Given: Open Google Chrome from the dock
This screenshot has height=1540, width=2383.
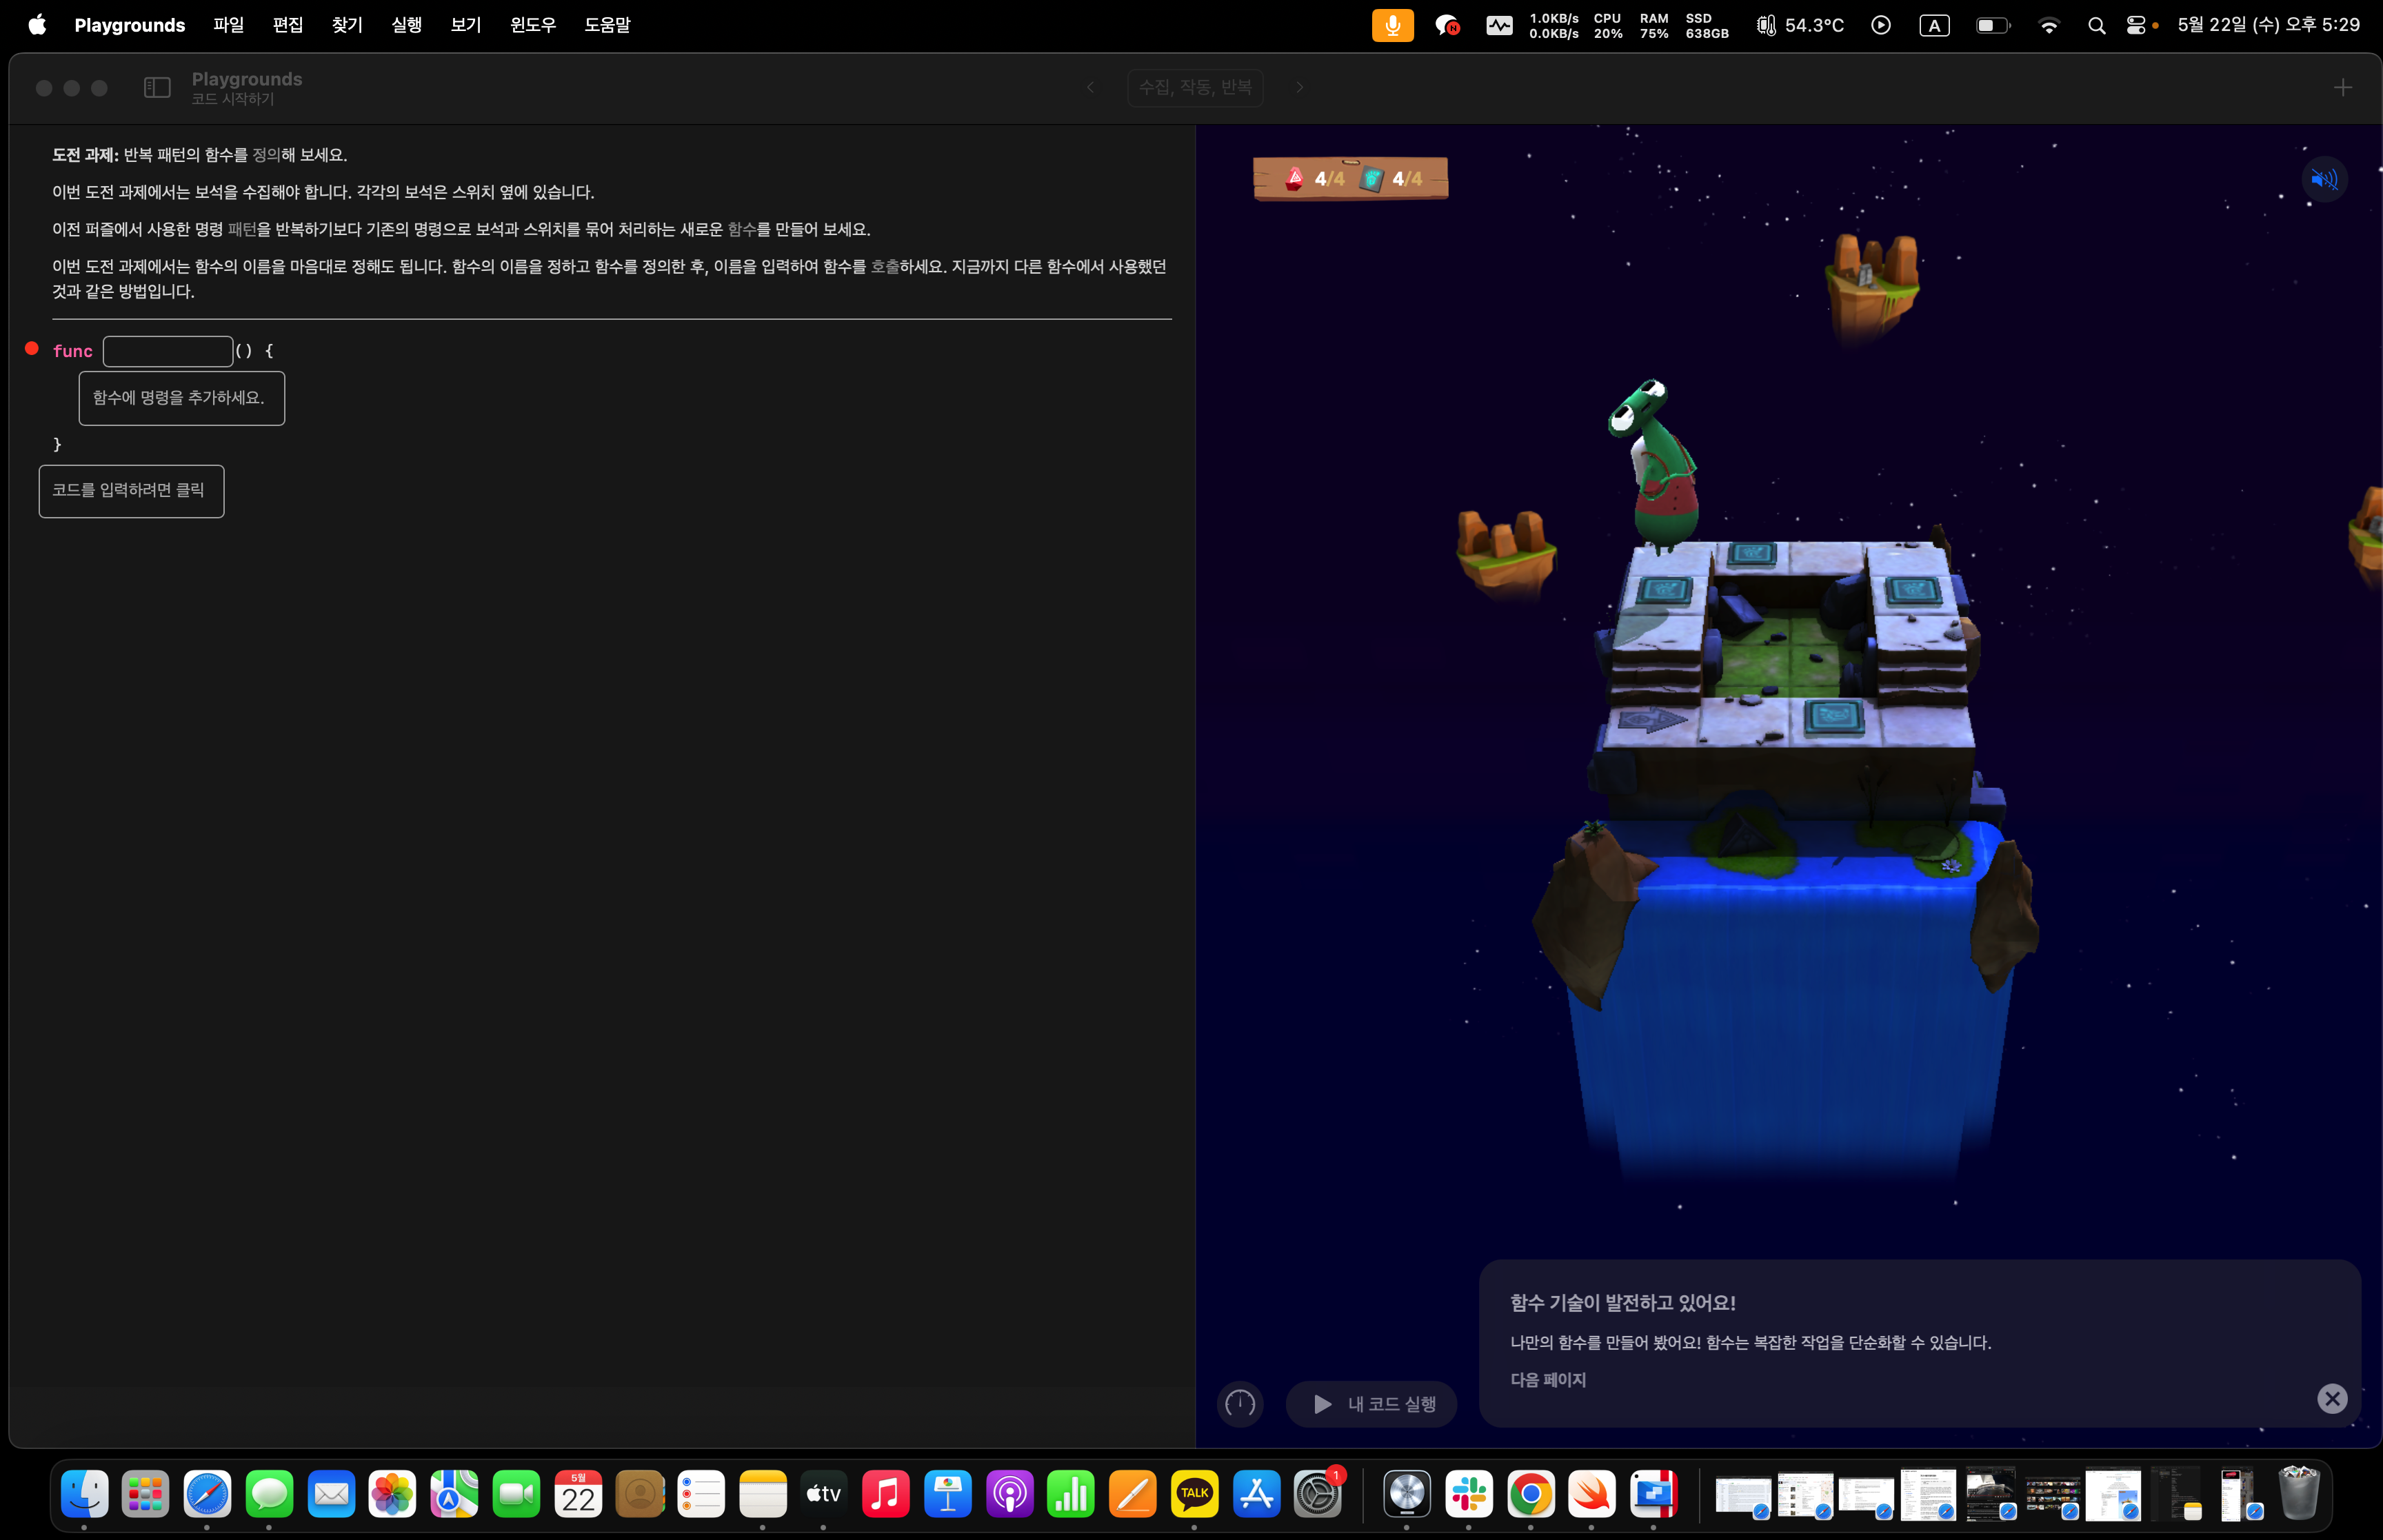Looking at the screenshot, I should (1531, 1494).
